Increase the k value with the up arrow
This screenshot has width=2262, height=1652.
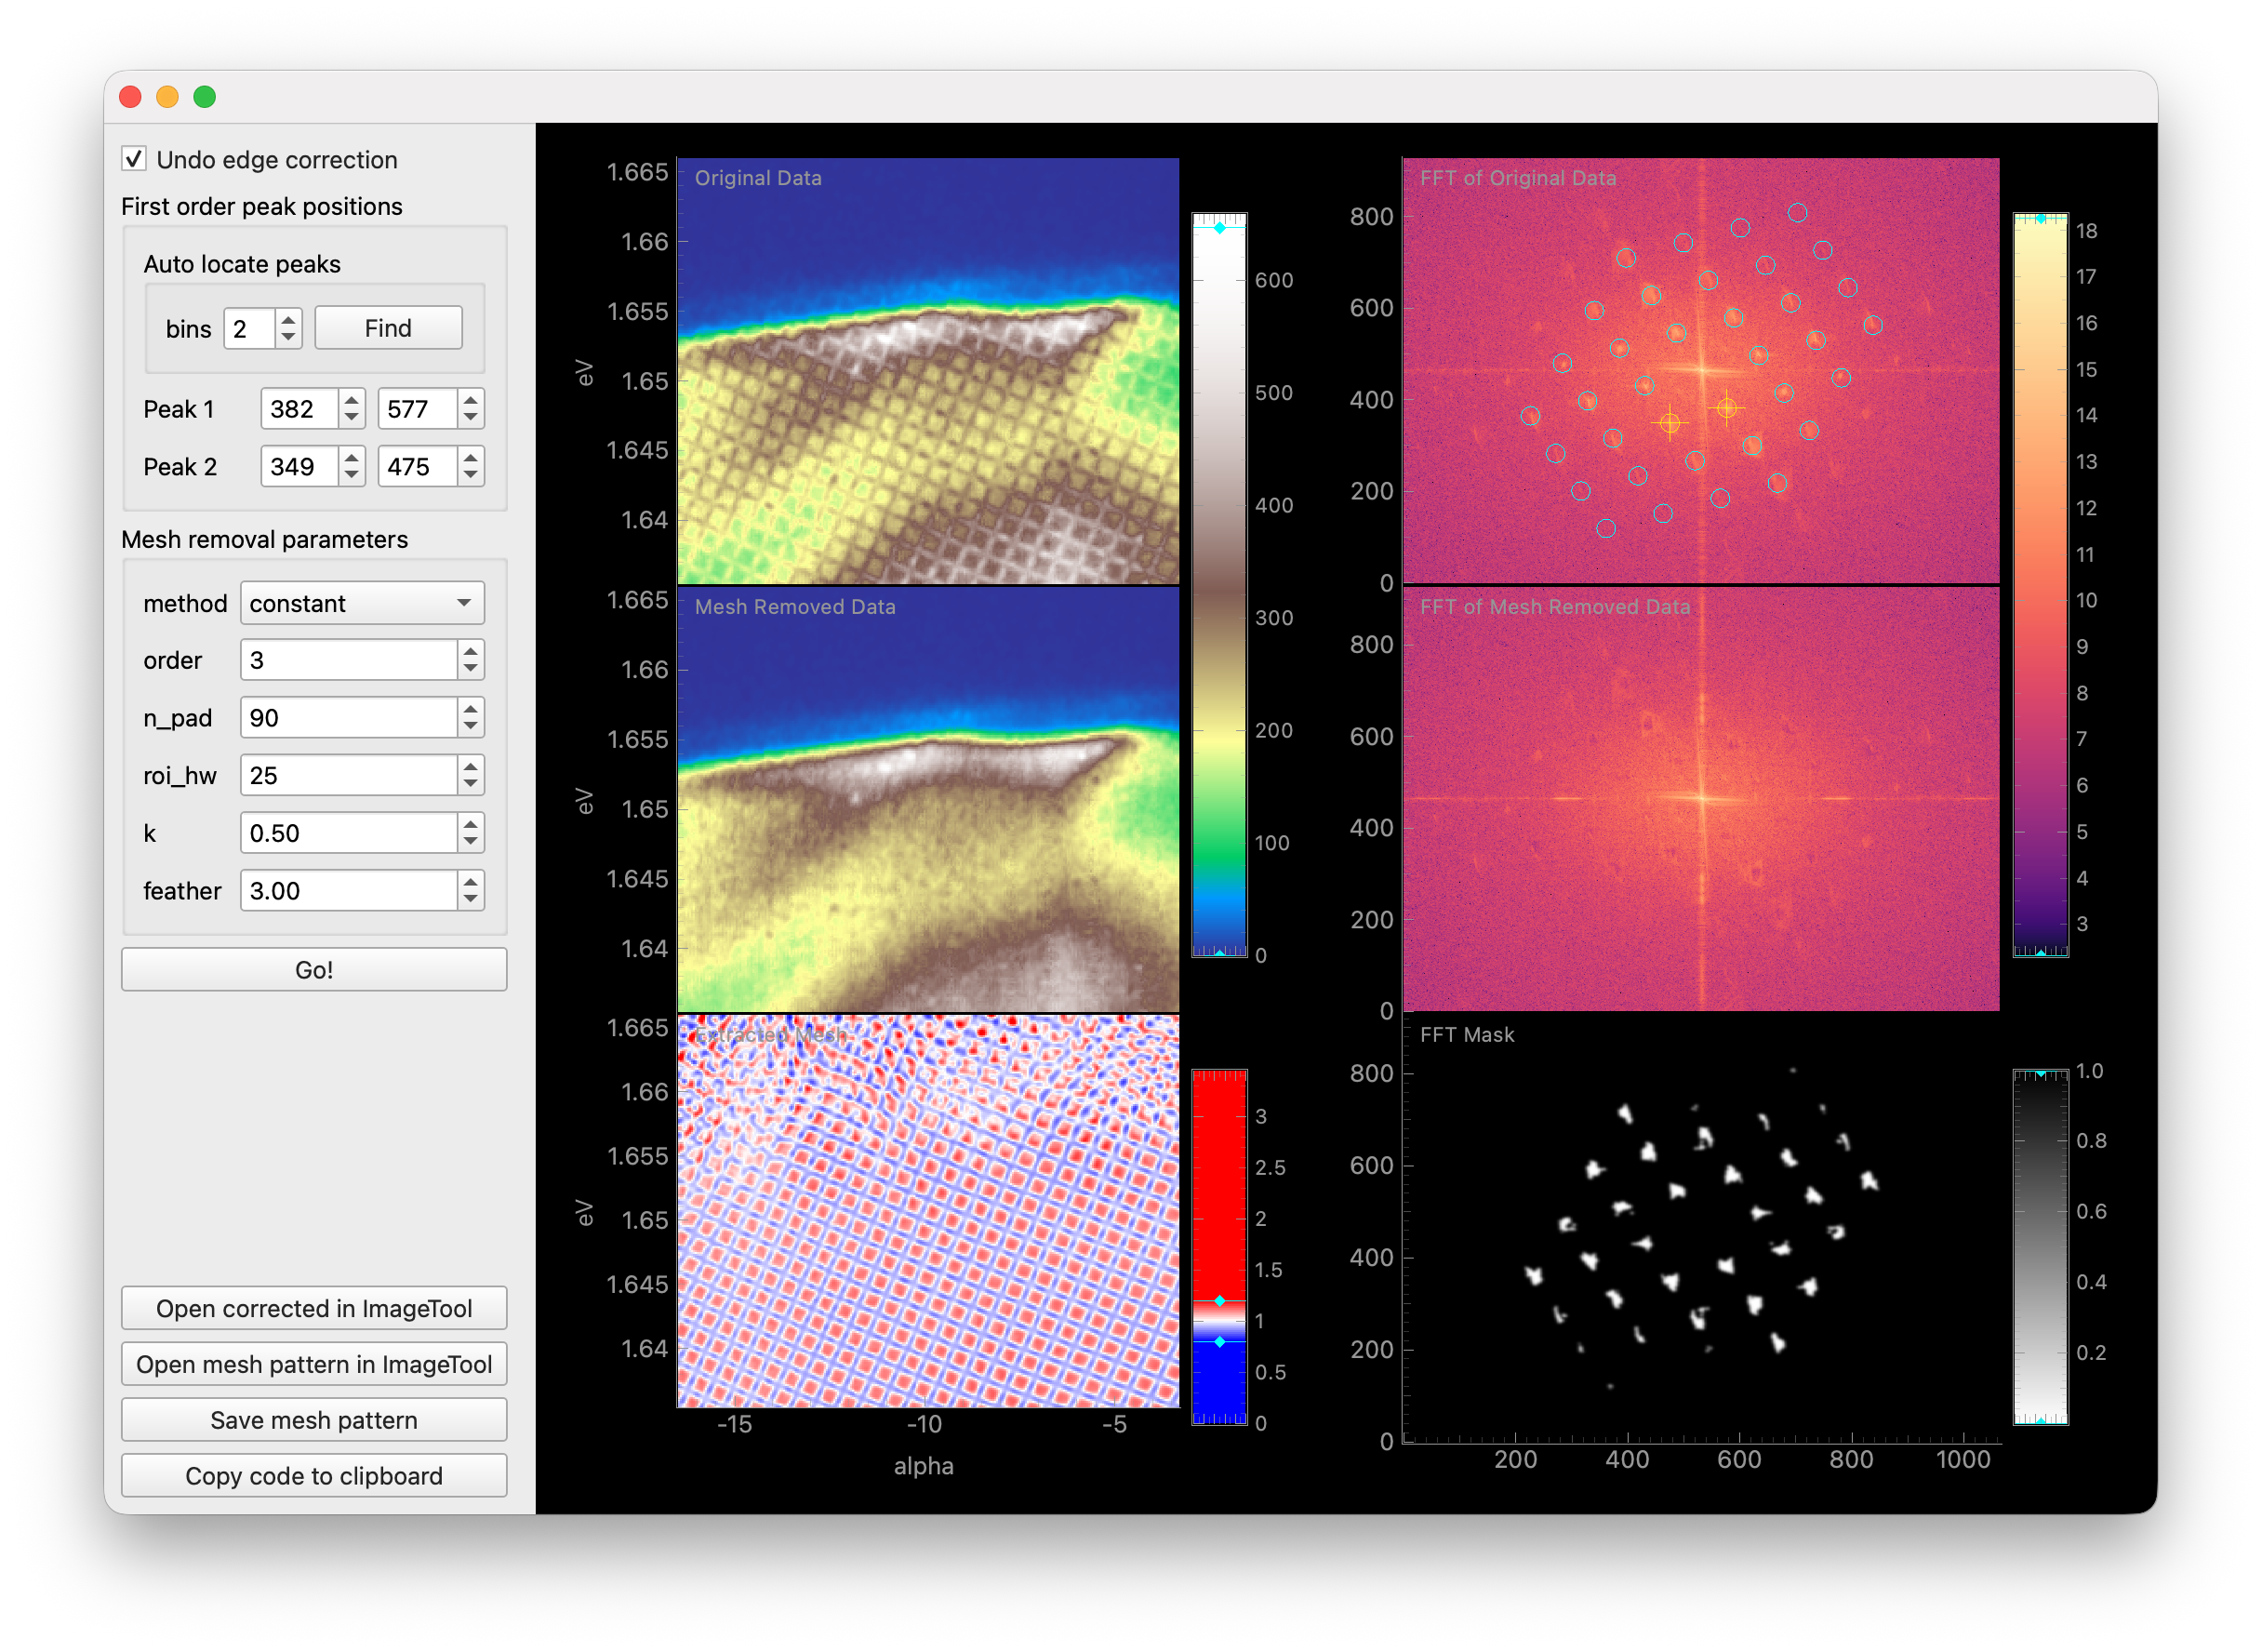471,824
